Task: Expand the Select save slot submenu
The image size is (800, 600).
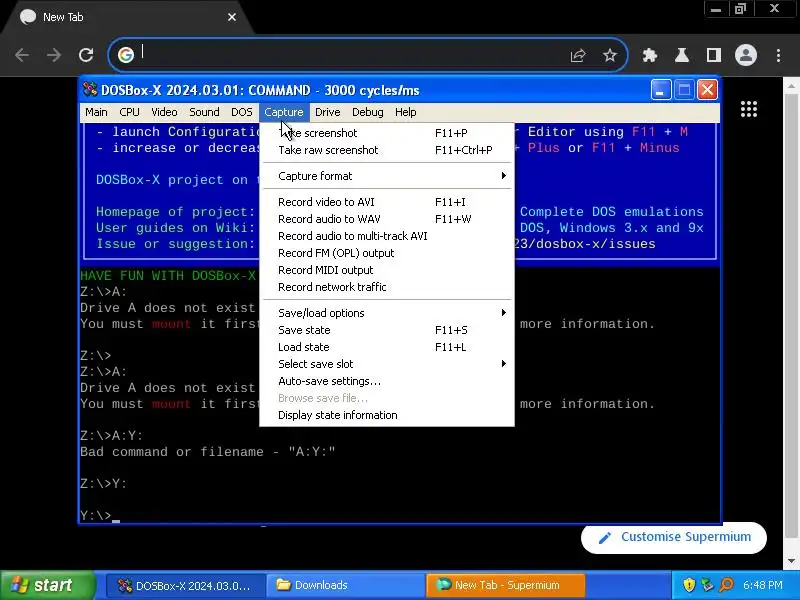Action: coord(387,364)
